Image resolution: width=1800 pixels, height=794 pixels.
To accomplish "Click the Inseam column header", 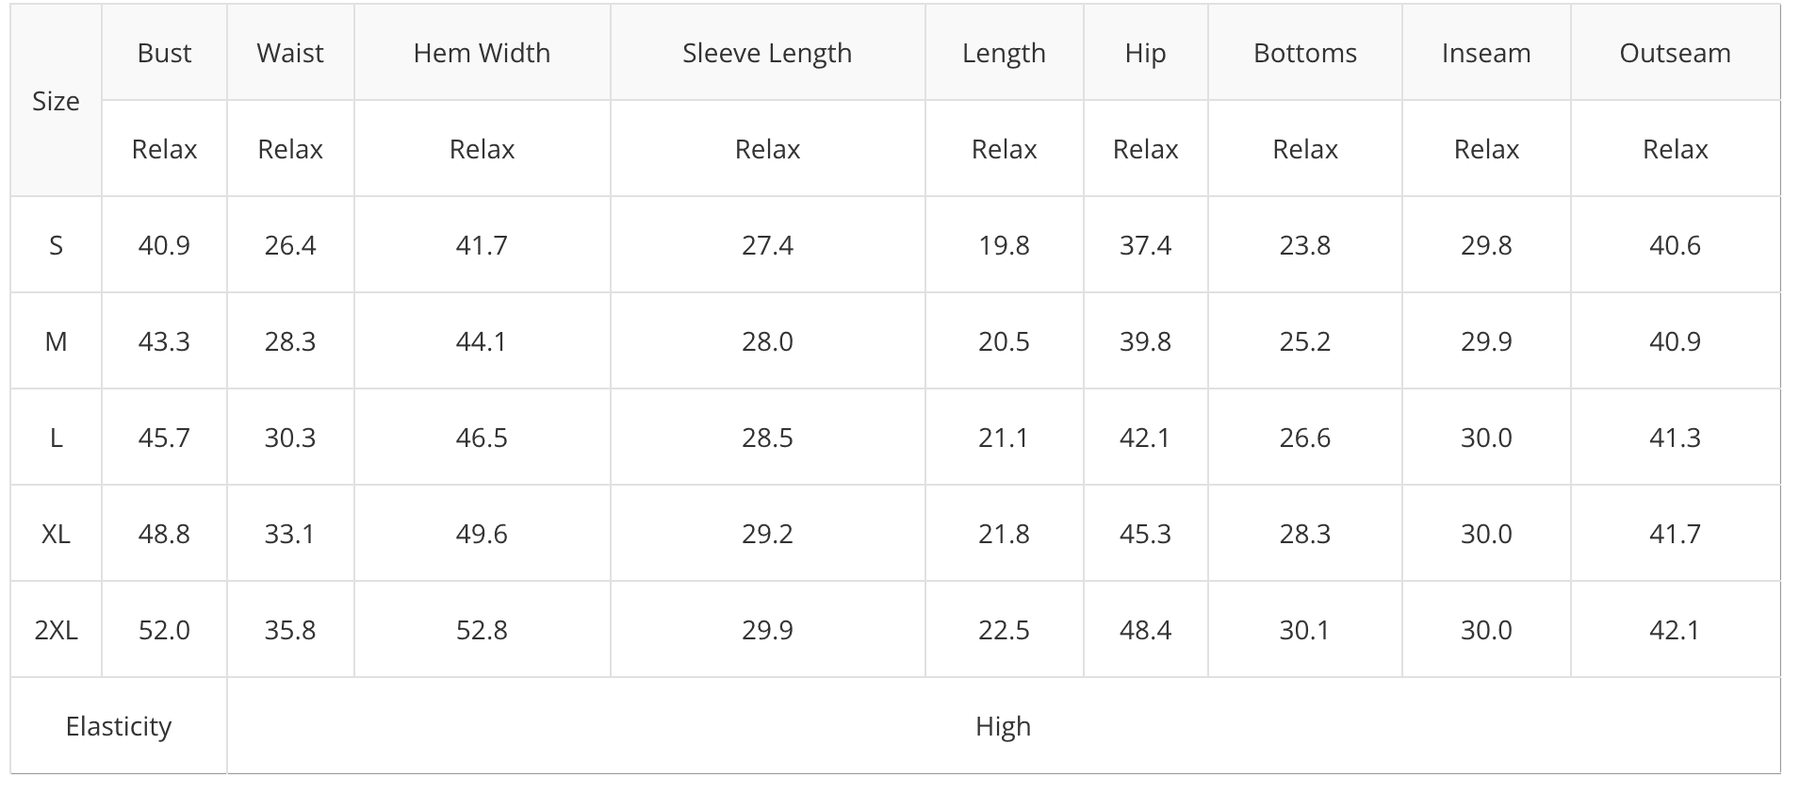I will tap(1486, 53).
